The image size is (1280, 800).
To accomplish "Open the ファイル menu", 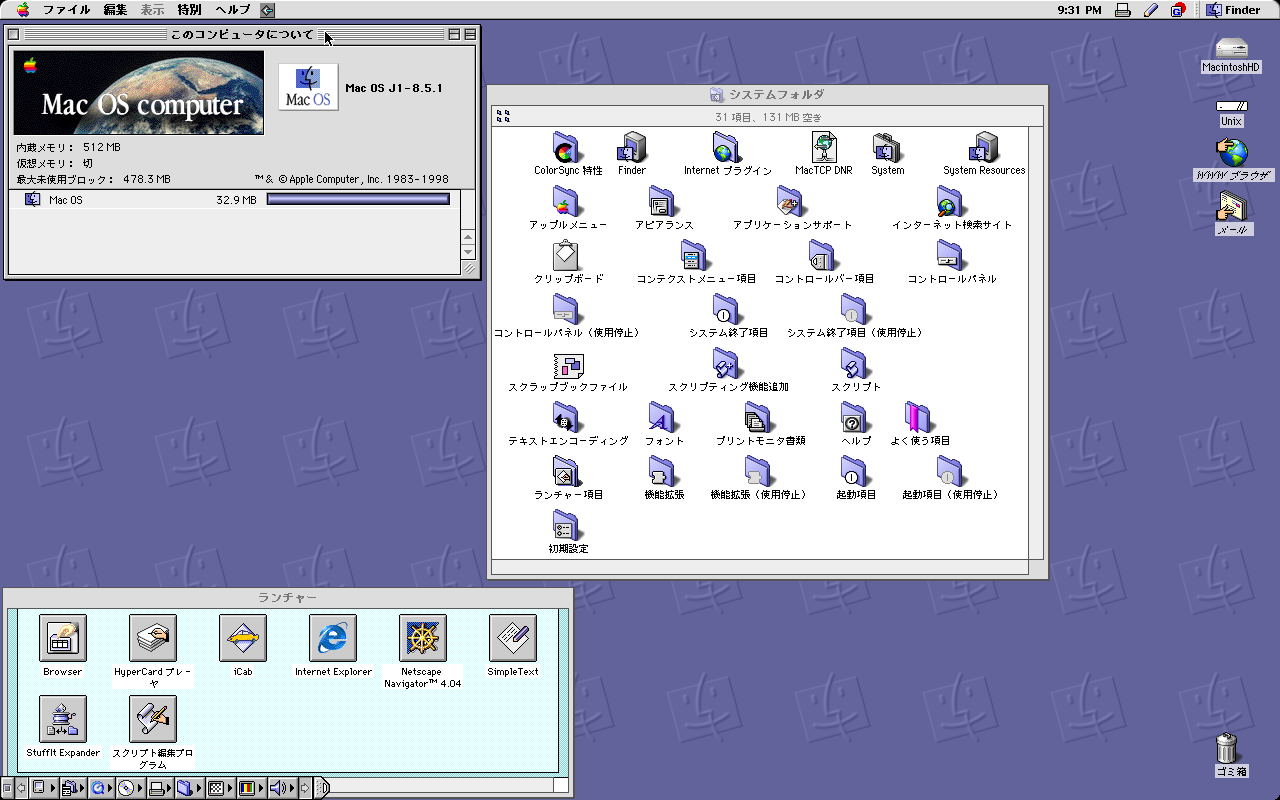I will tap(67, 10).
